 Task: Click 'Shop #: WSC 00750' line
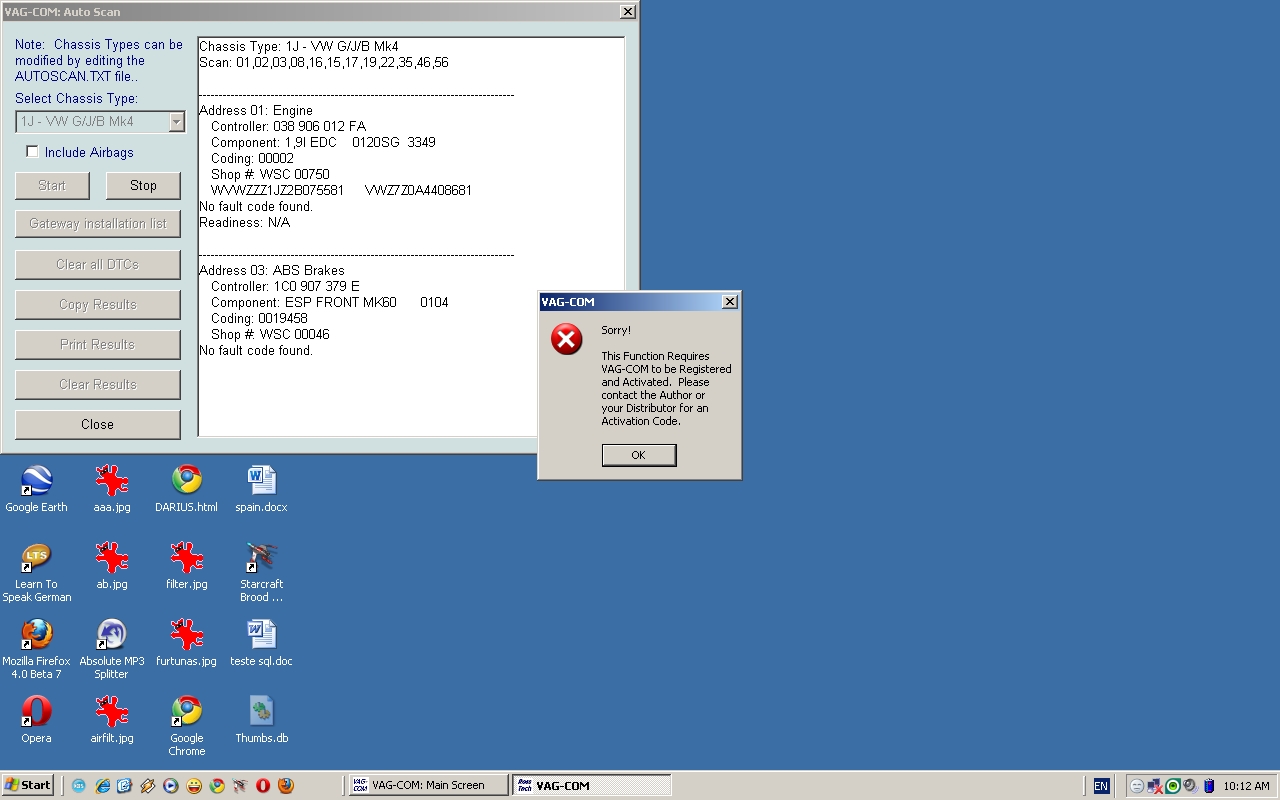click(x=270, y=174)
